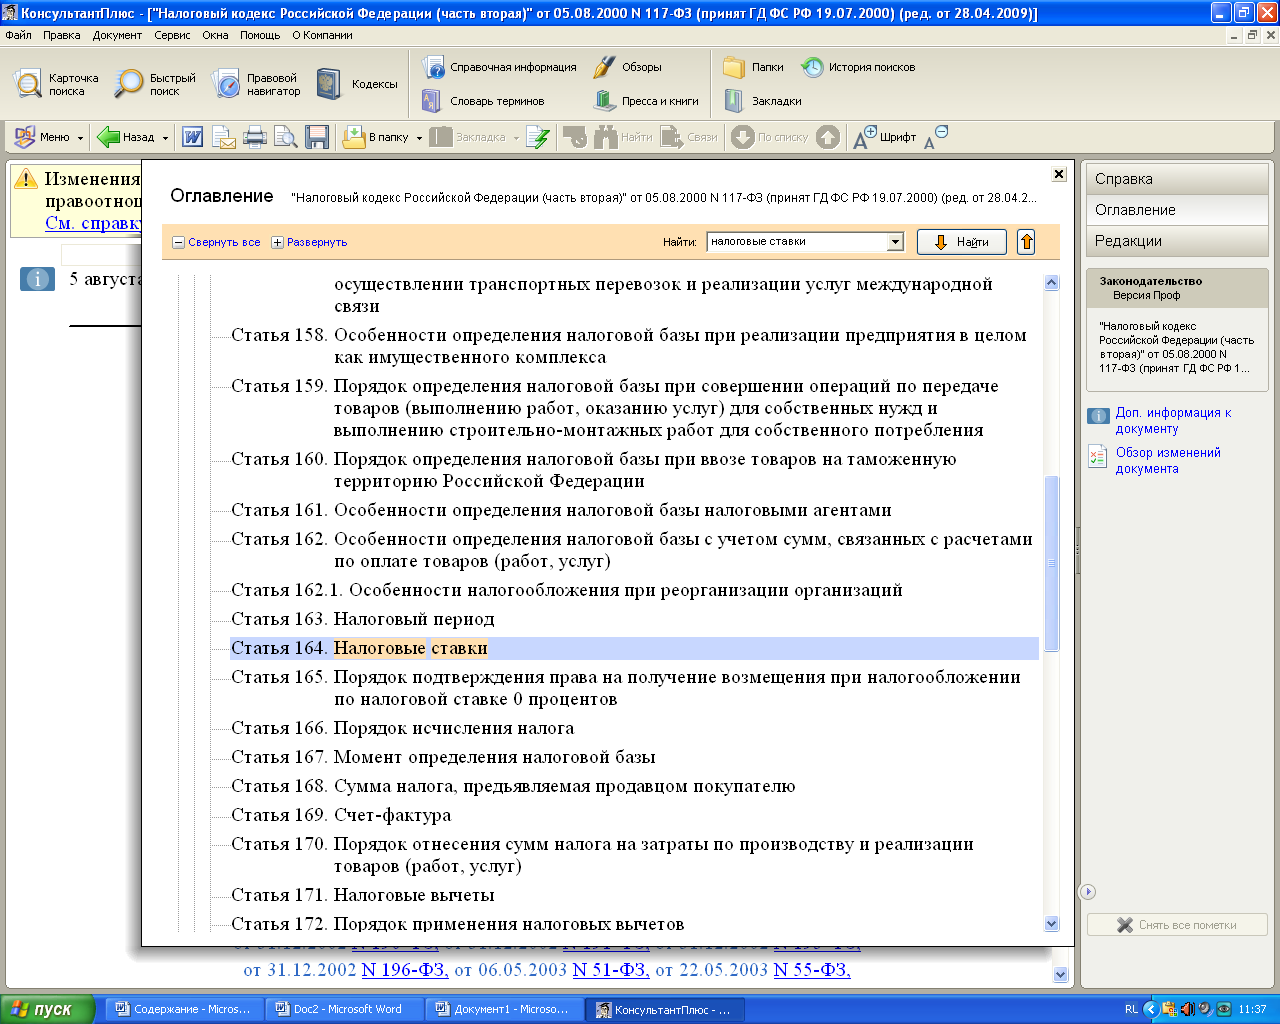Click the orange up arrow search button
This screenshot has width=1280, height=1024.
pos(1026,242)
